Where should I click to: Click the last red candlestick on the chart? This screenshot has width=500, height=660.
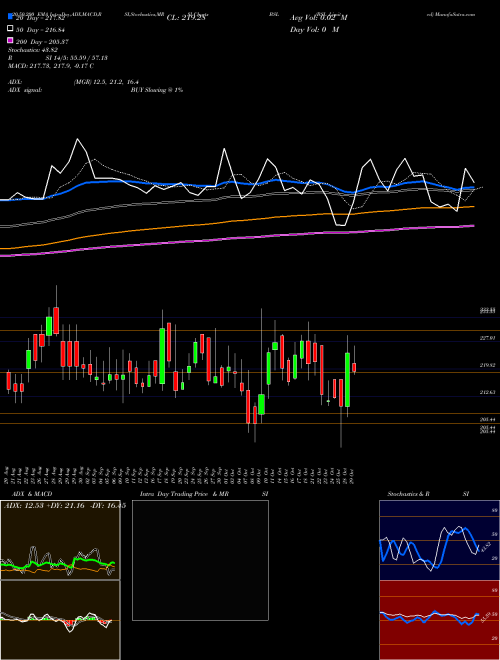pos(354,367)
